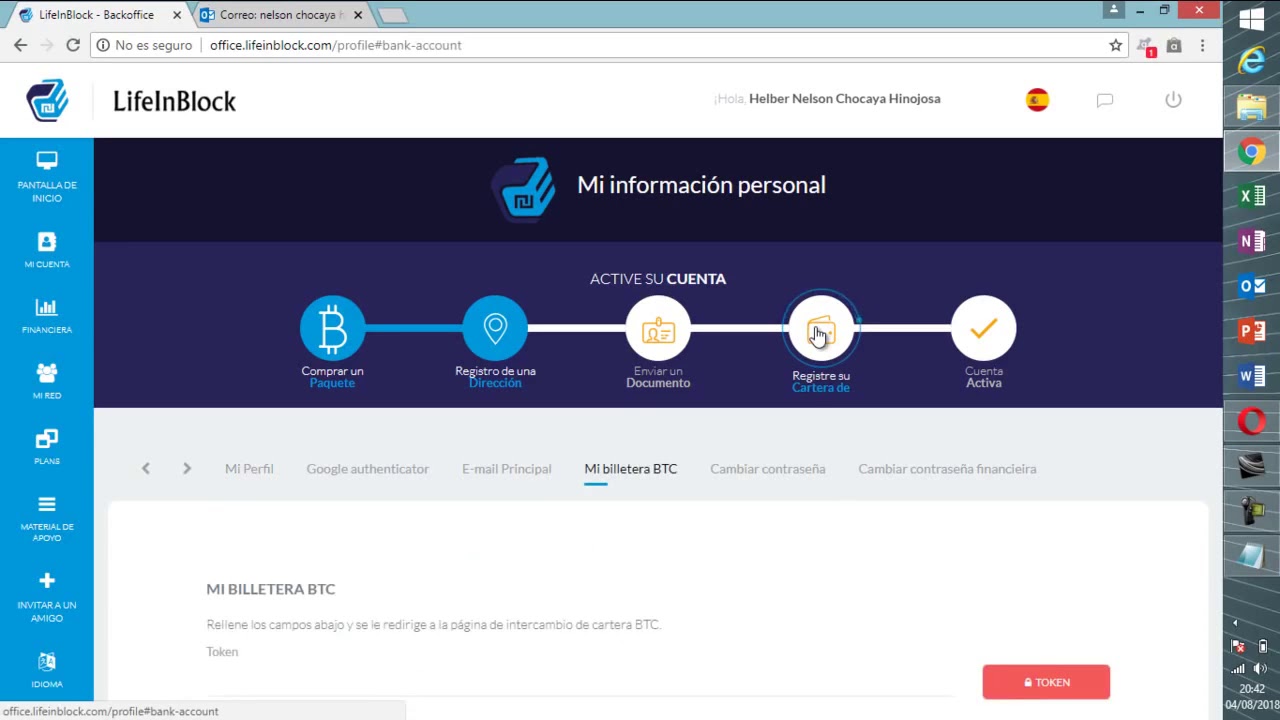Change language via Spanish flag icon
This screenshot has height=720, width=1280.
tap(1037, 100)
